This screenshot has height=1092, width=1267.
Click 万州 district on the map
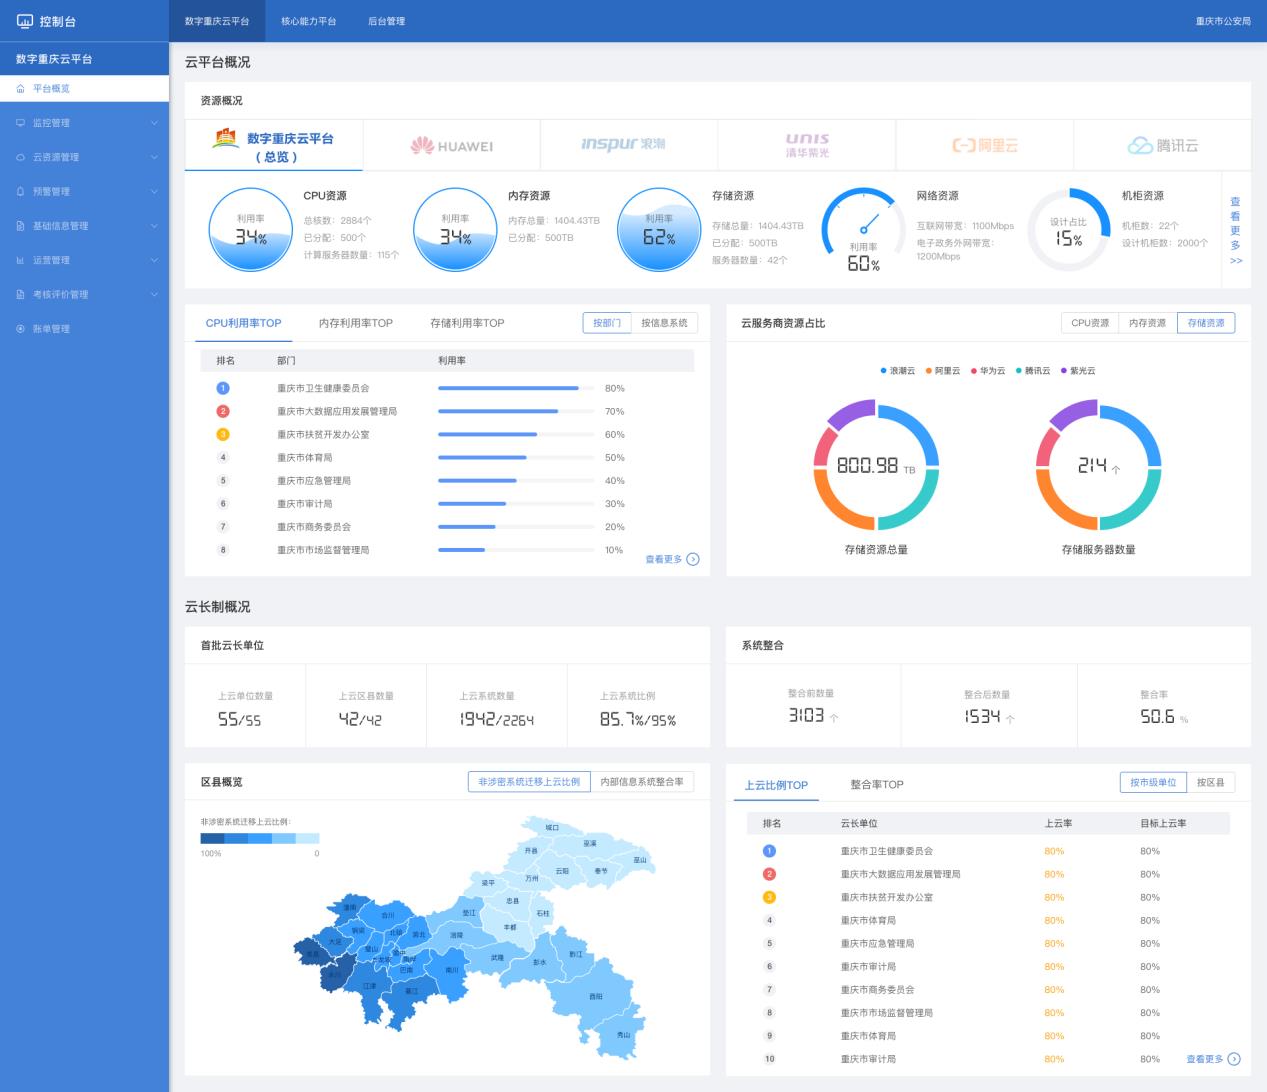531,878
